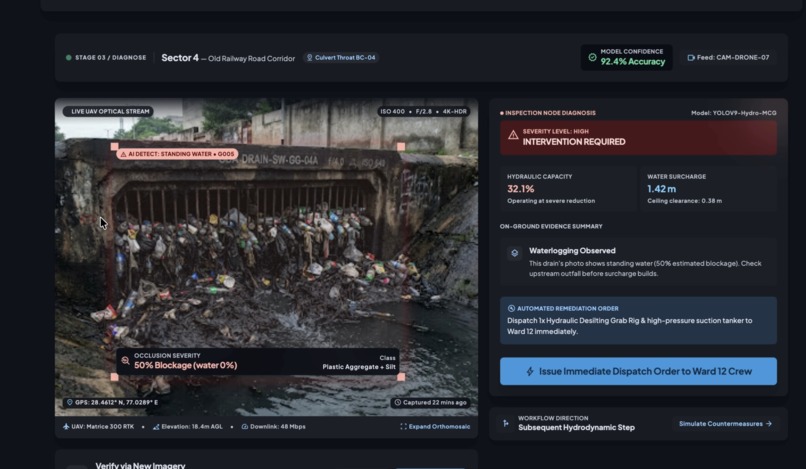Click the Subsequent Hydrodynamic Step text

point(576,428)
